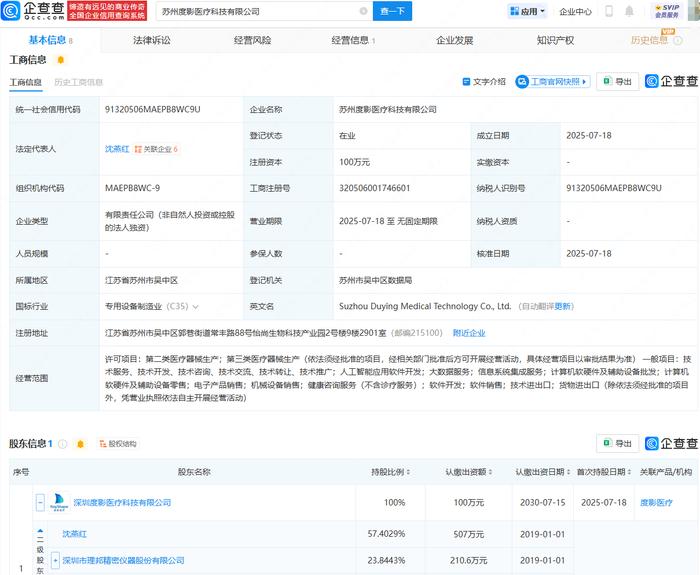Open the SVIP member service icon
The height and width of the screenshot is (575, 700).
click(x=667, y=11)
